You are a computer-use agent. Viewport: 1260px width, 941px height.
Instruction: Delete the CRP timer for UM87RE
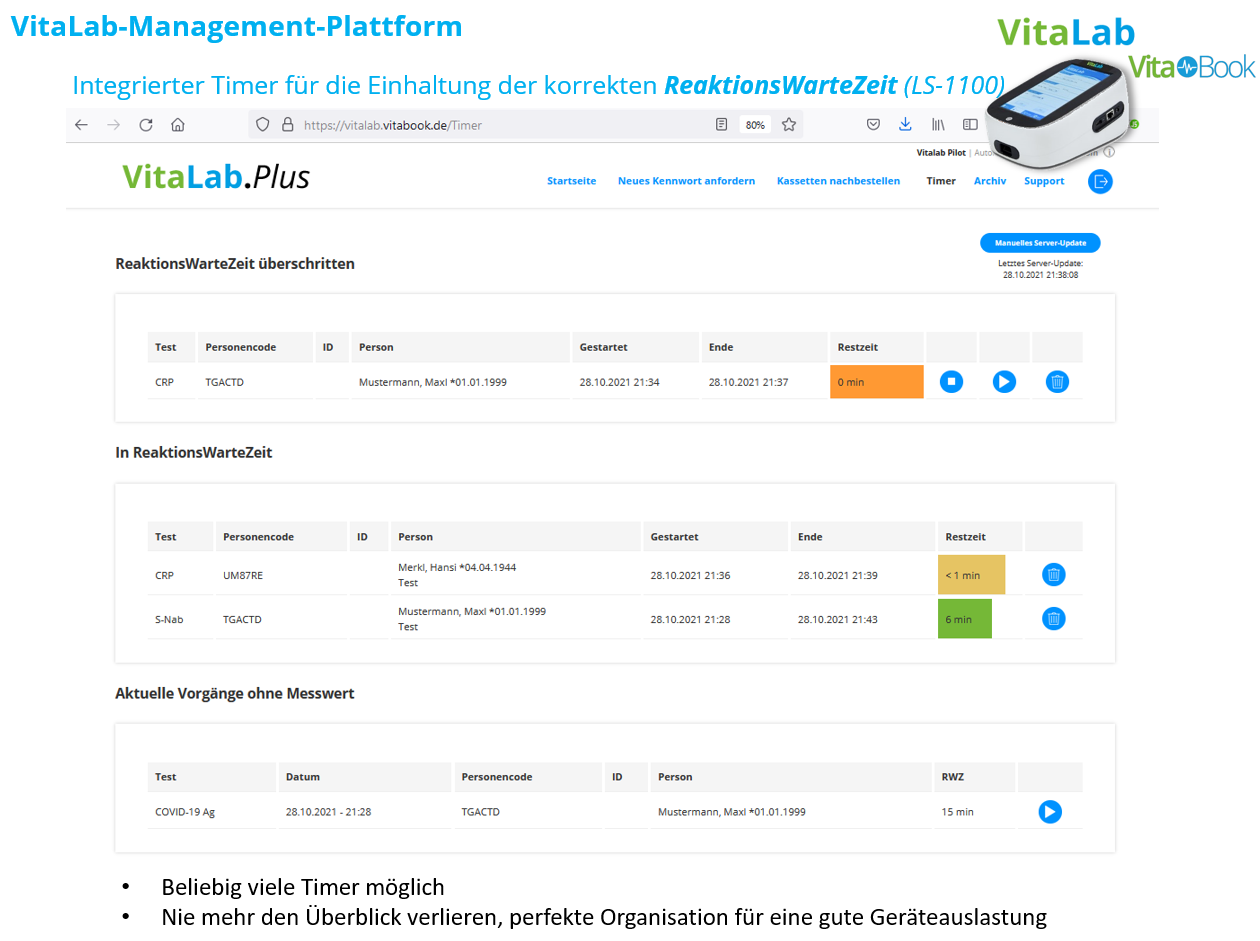coord(1053,574)
